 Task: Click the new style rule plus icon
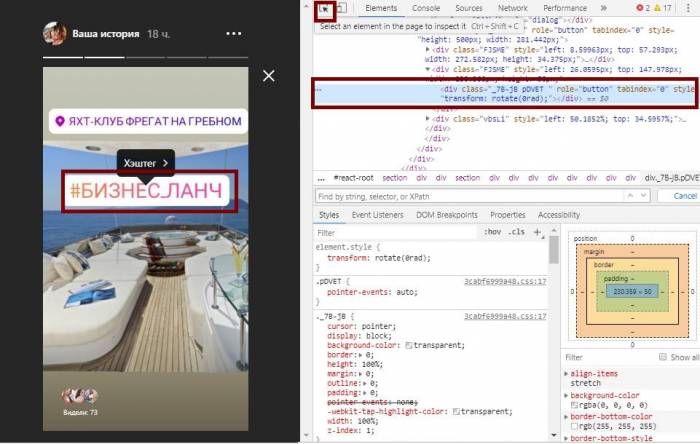(x=537, y=232)
